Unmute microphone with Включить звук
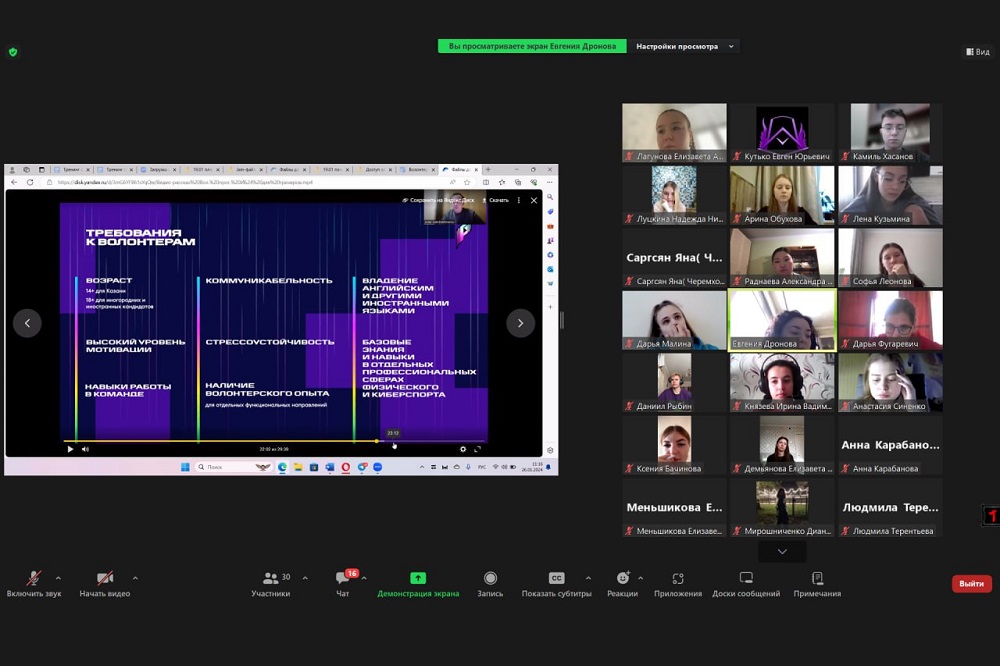1000x666 pixels. coord(34,583)
